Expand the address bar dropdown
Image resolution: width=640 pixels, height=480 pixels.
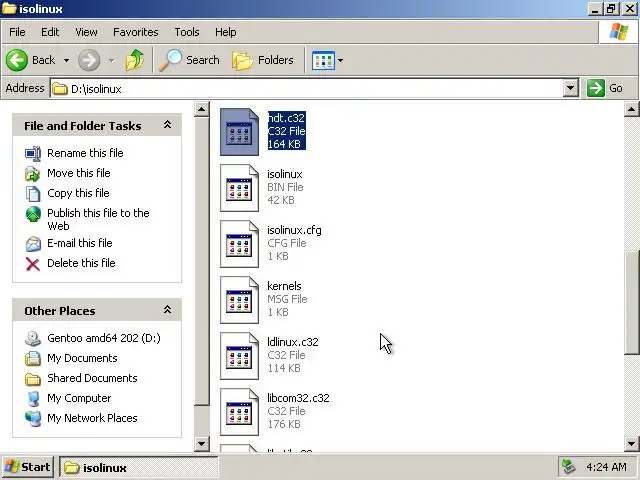pyautogui.click(x=571, y=88)
